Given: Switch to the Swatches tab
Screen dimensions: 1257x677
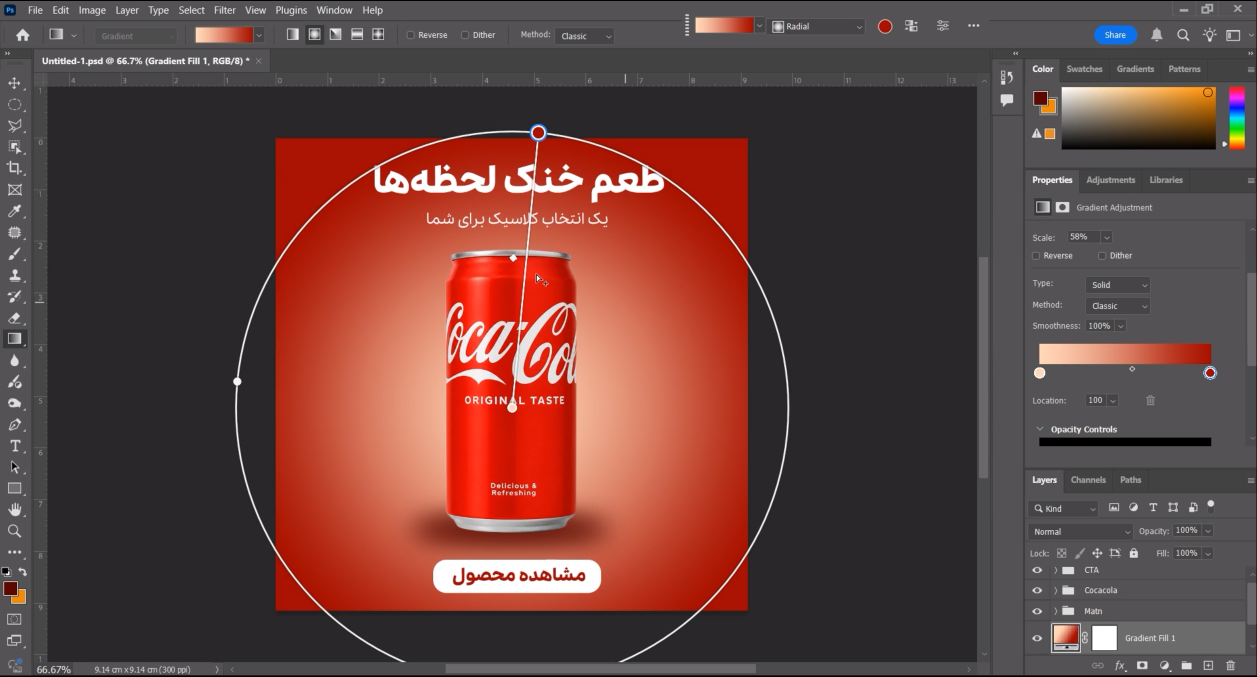Looking at the screenshot, I should 1084,69.
